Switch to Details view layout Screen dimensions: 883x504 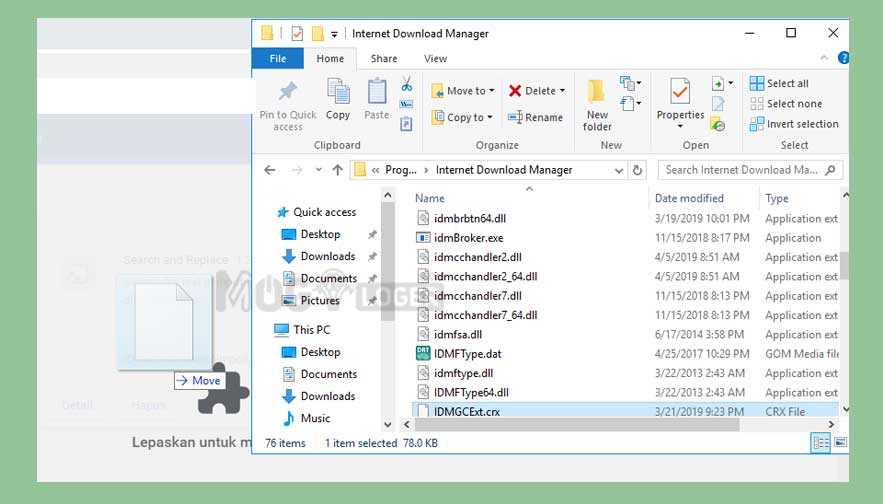tap(820, 443)
